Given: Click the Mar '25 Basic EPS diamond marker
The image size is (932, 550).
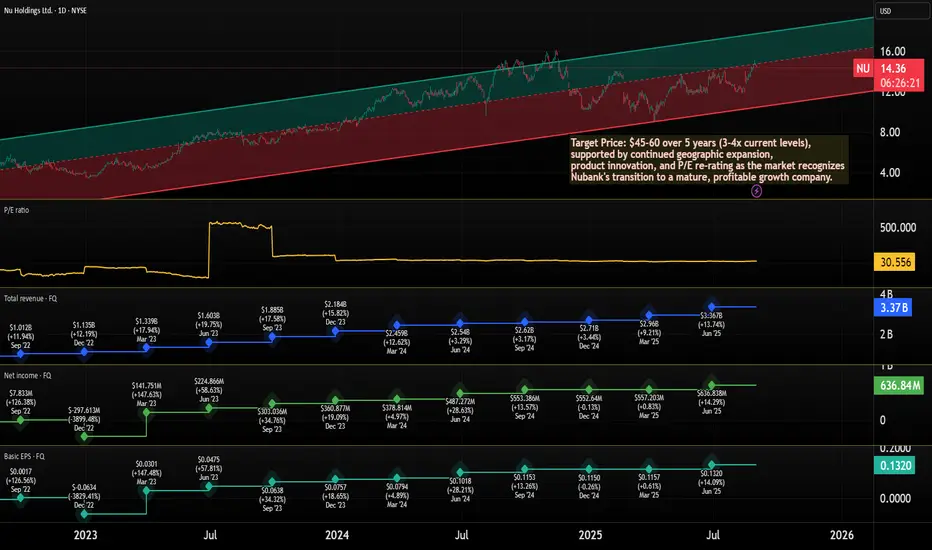Looking at the screenshot, I should [649, 469].
